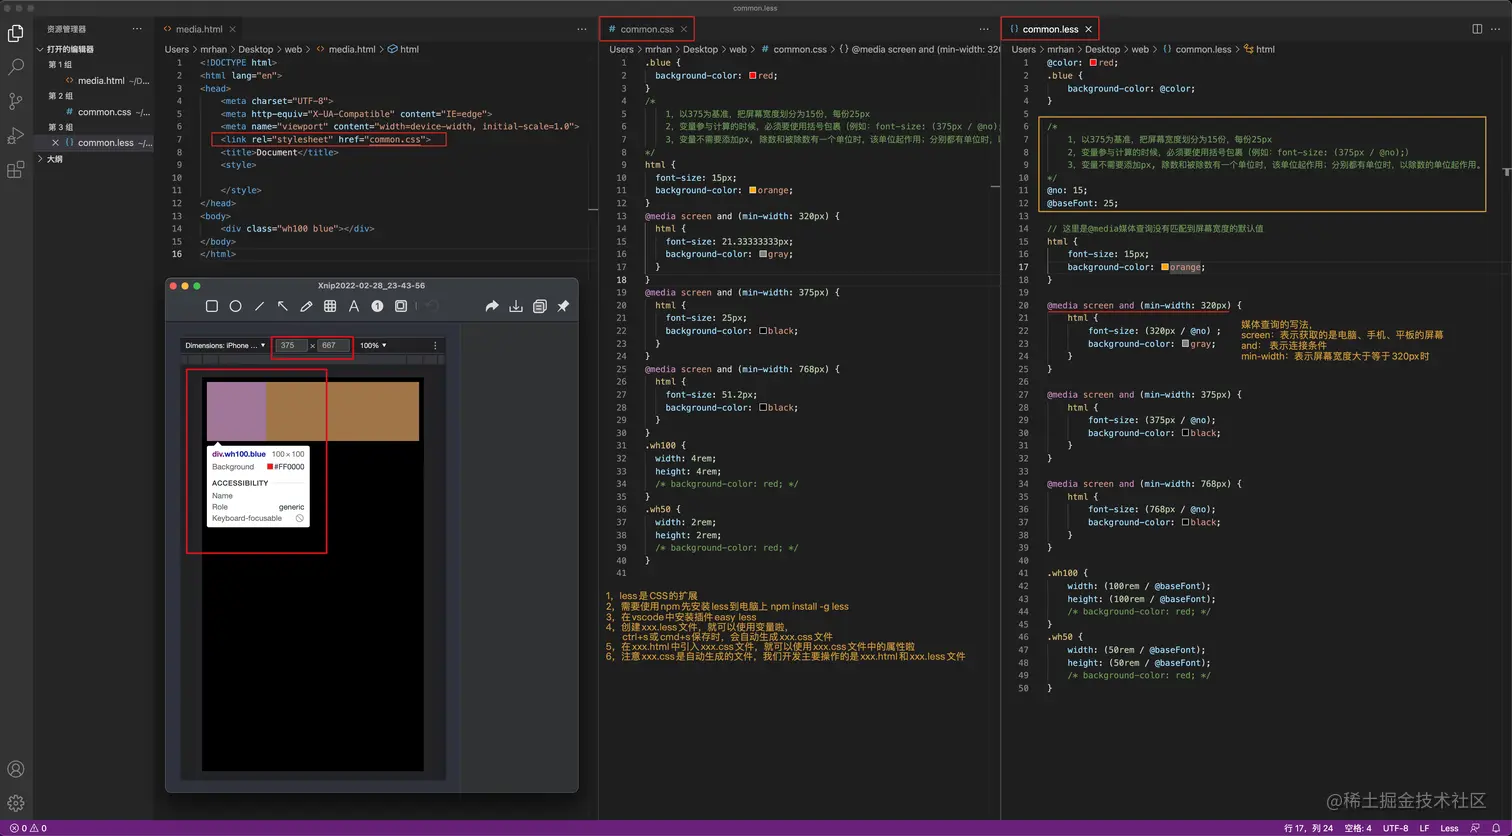This screenshot has height=836, width=1512.
Task: Select the arrow tool in Xnip toolbar
Action: coord(283,306)
